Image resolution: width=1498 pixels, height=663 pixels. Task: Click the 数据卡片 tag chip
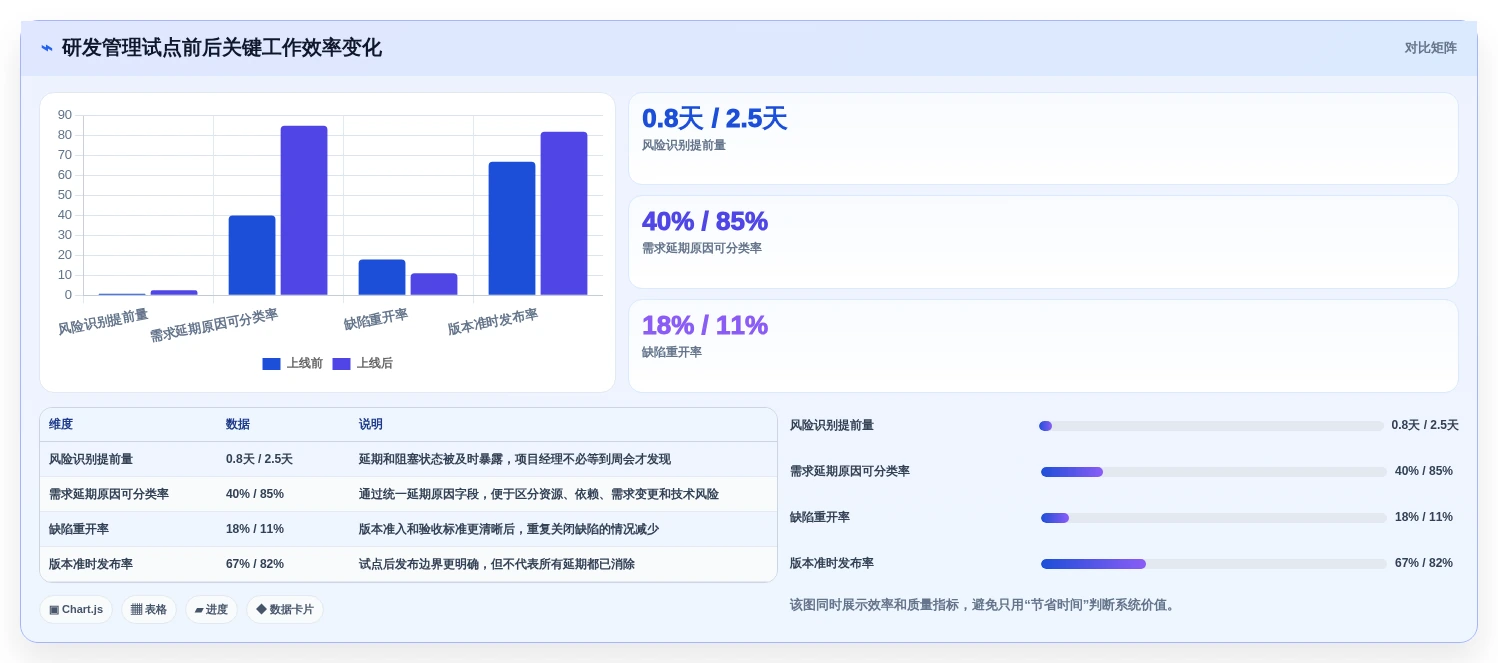[285, 609]
